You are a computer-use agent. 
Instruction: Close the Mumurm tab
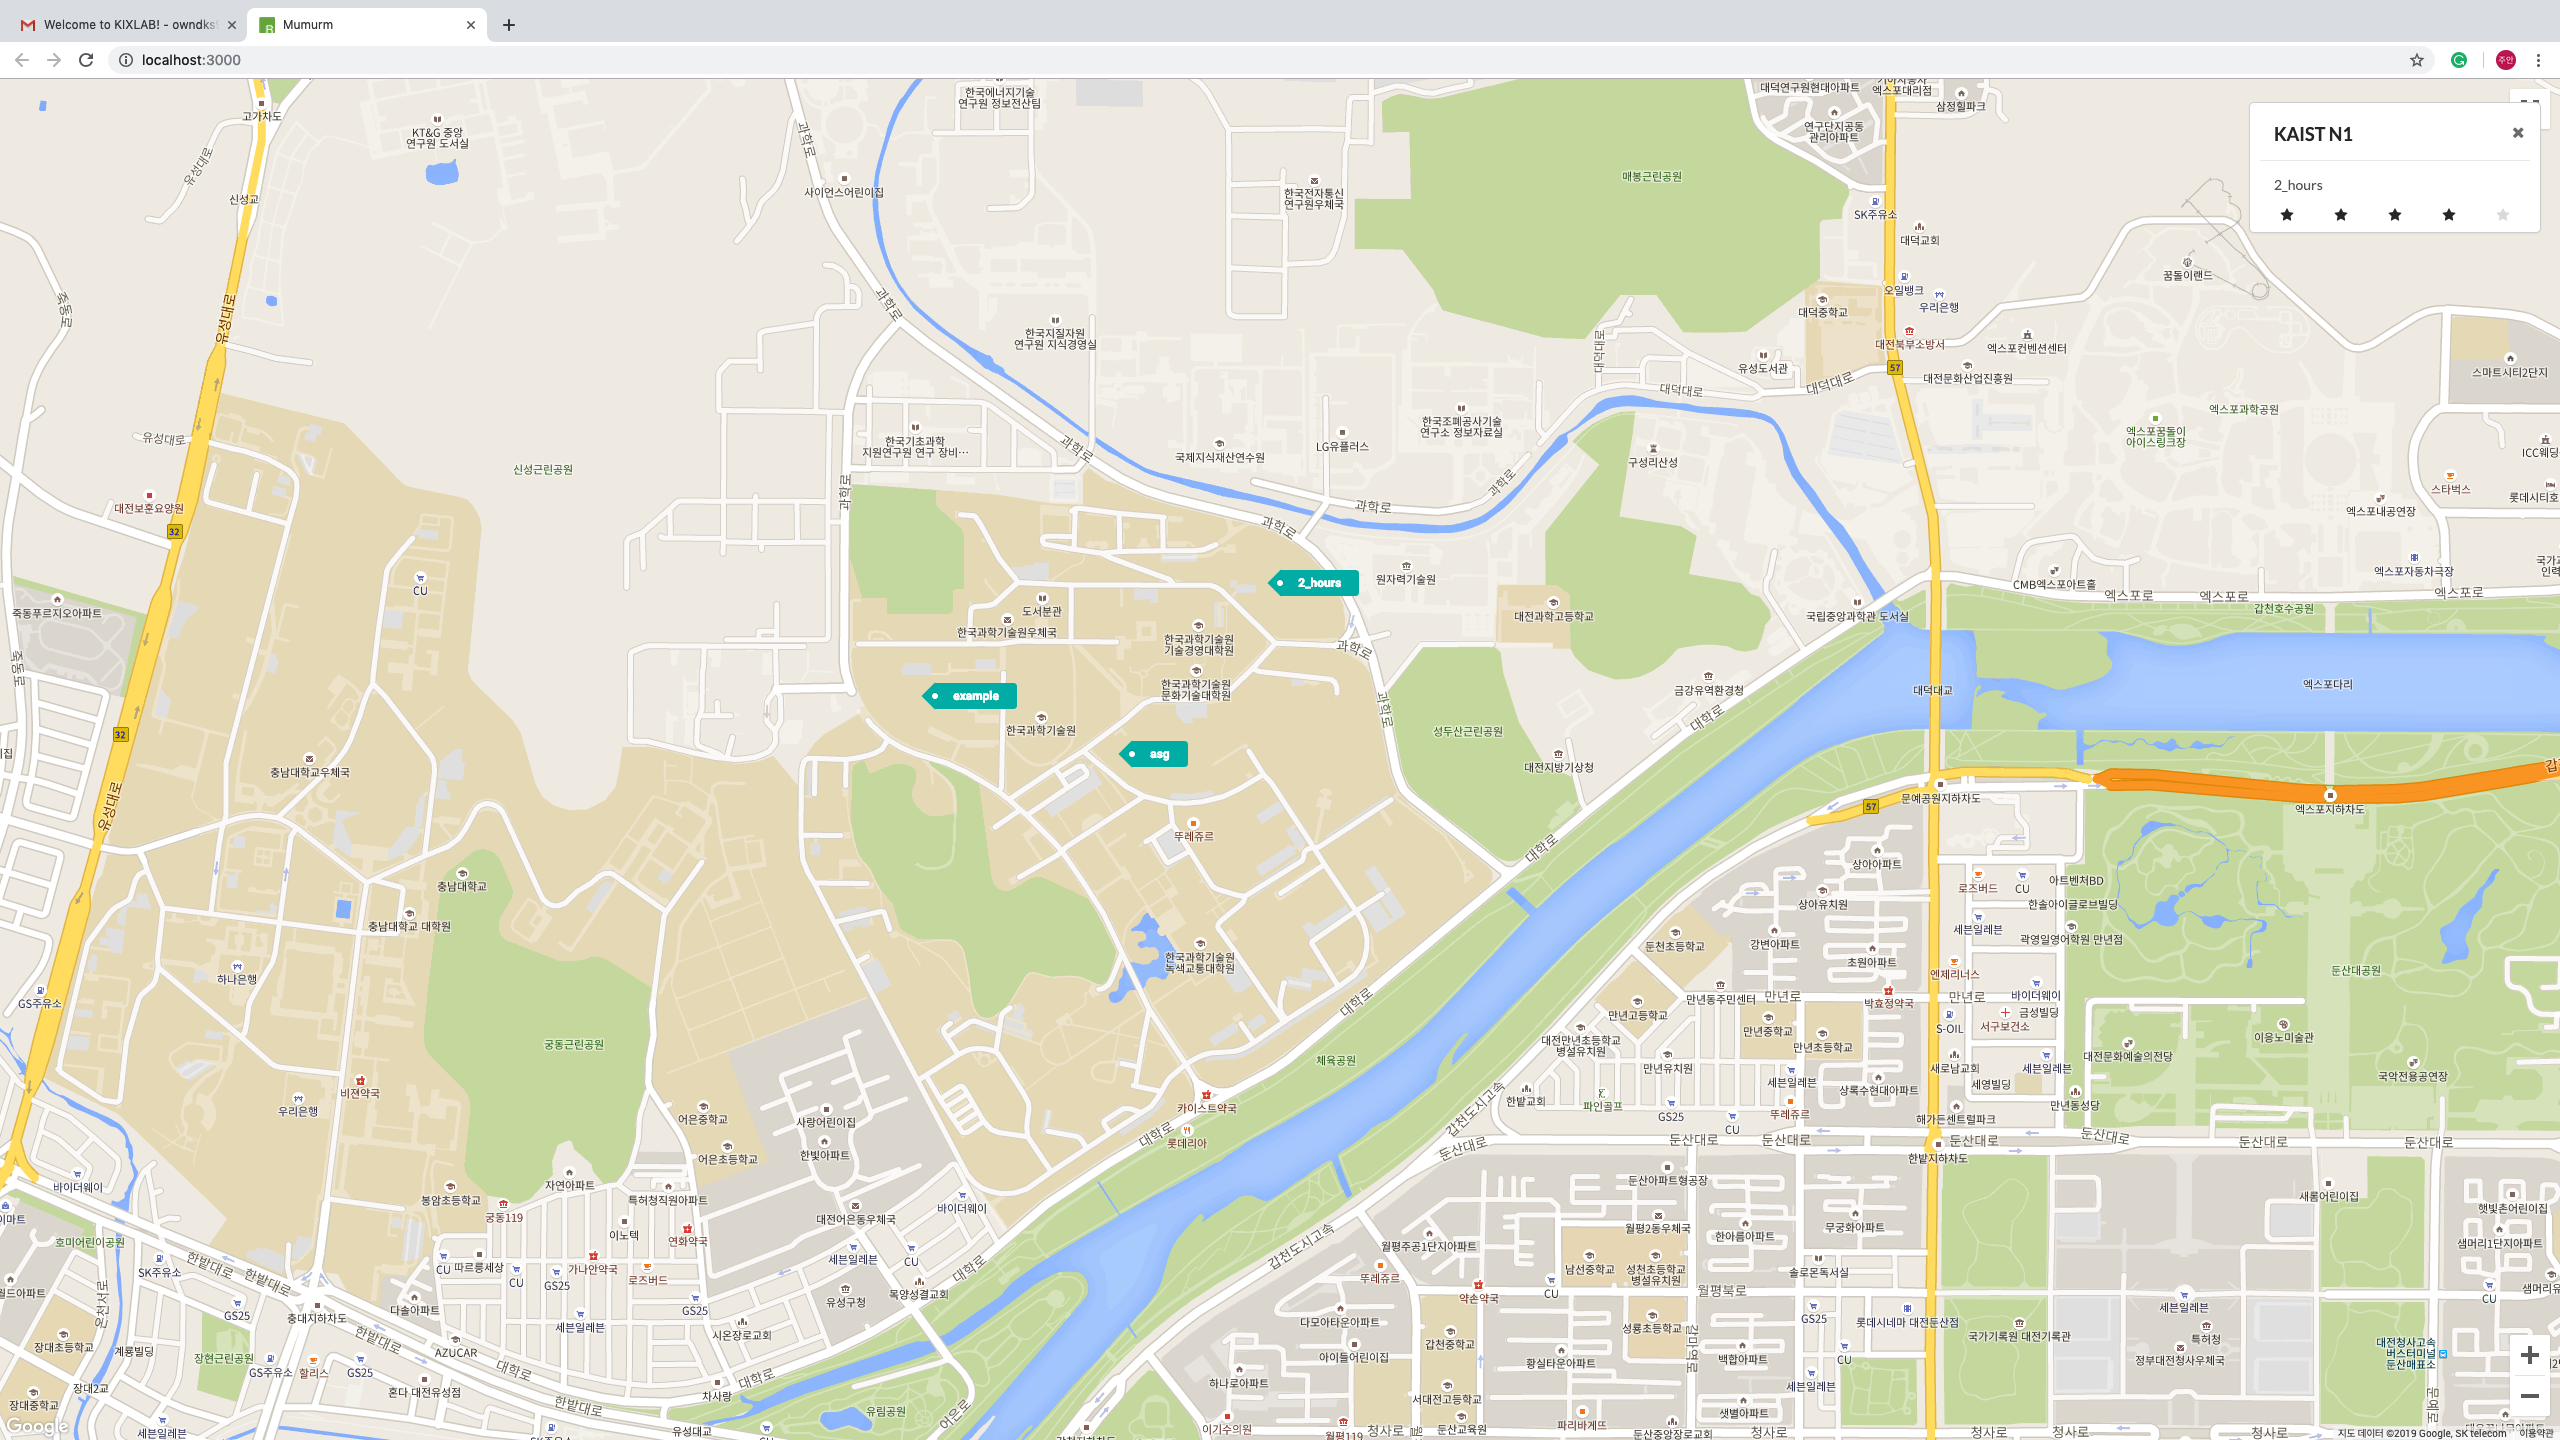click(471, 25)
